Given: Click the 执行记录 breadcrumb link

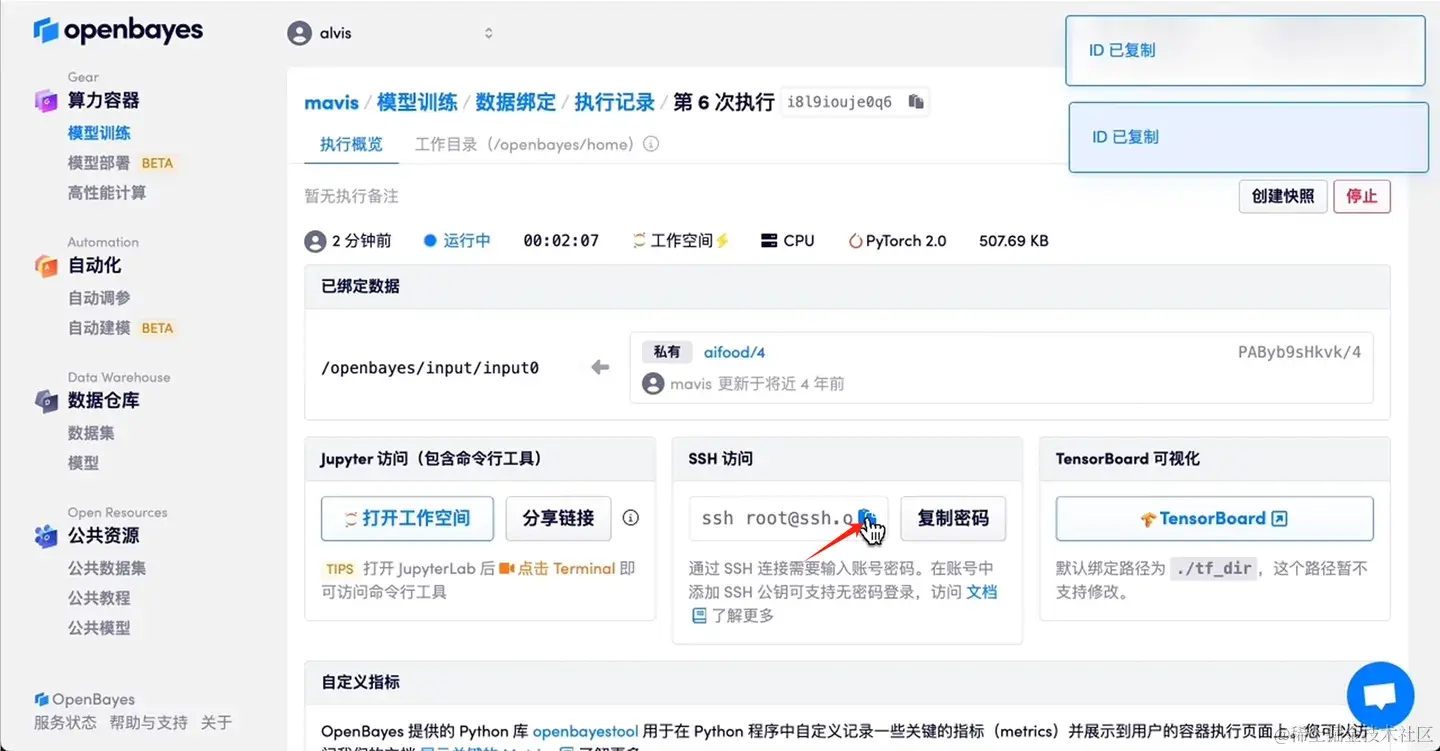Looking at the screenshot, I should [614, 102].
